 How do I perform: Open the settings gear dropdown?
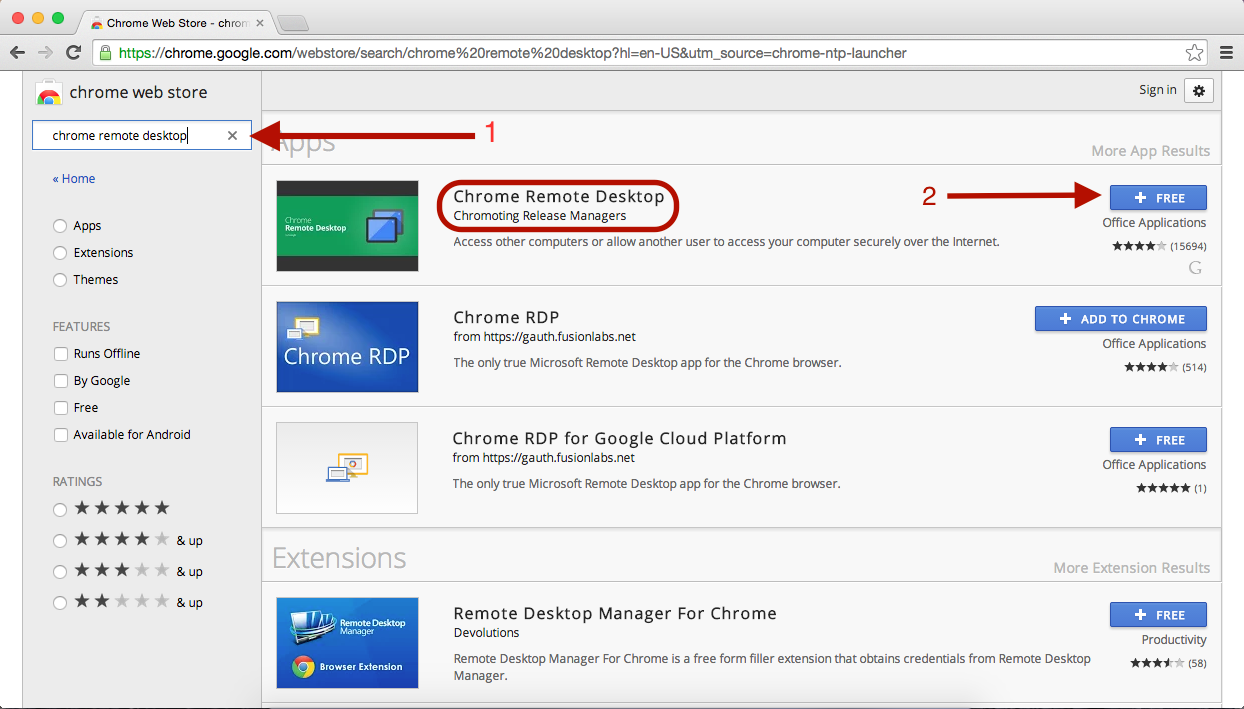pyautogui.click(x=1199, y=90)
